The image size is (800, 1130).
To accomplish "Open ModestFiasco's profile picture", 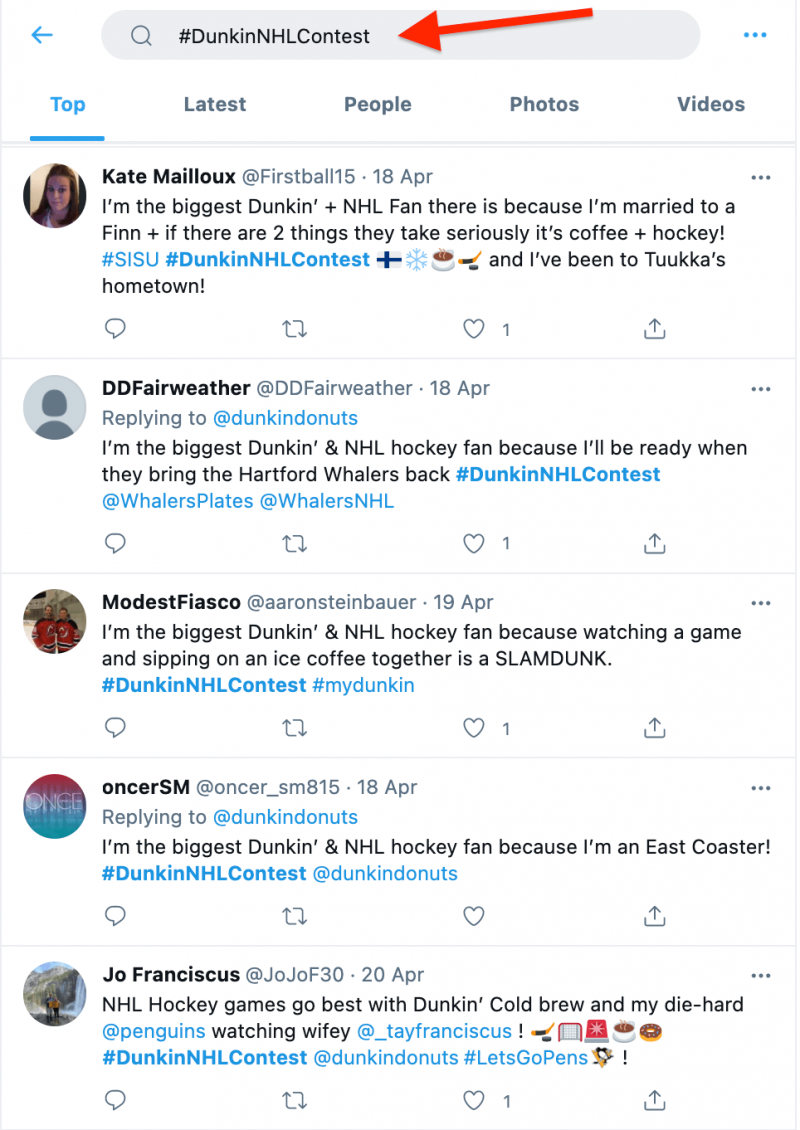I will click(x=55, y=621).
